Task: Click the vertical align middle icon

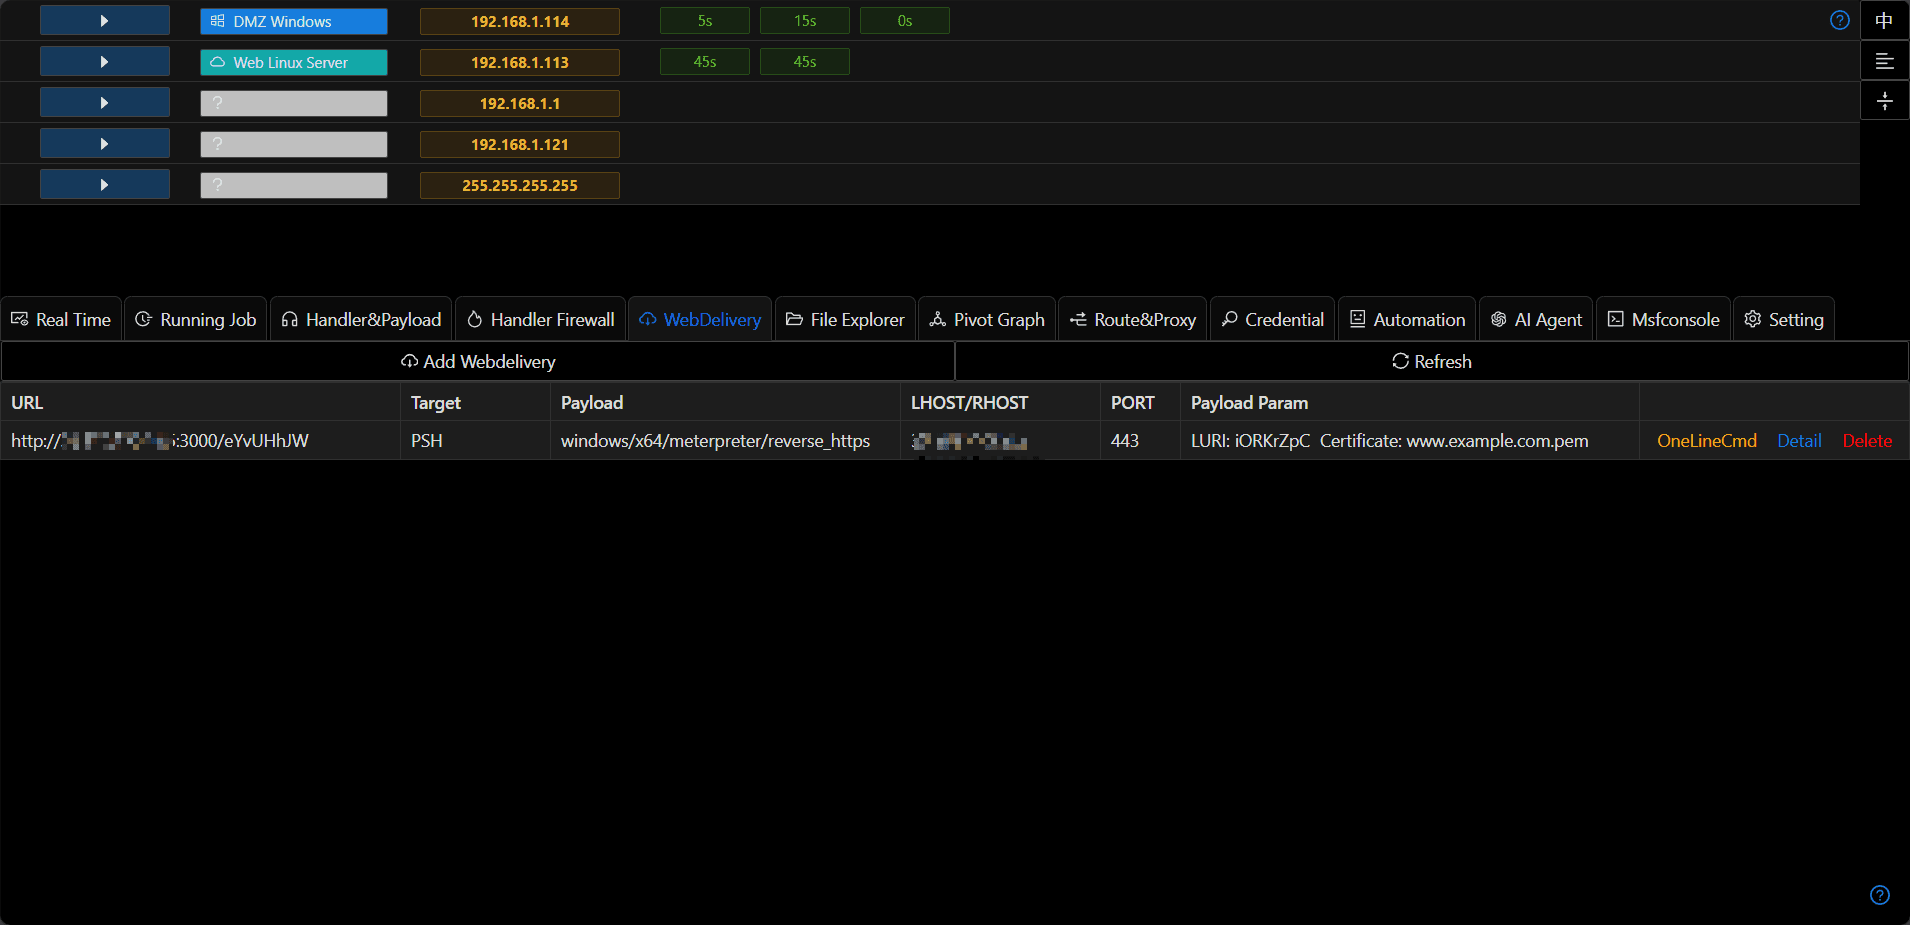Action: 1884,101
